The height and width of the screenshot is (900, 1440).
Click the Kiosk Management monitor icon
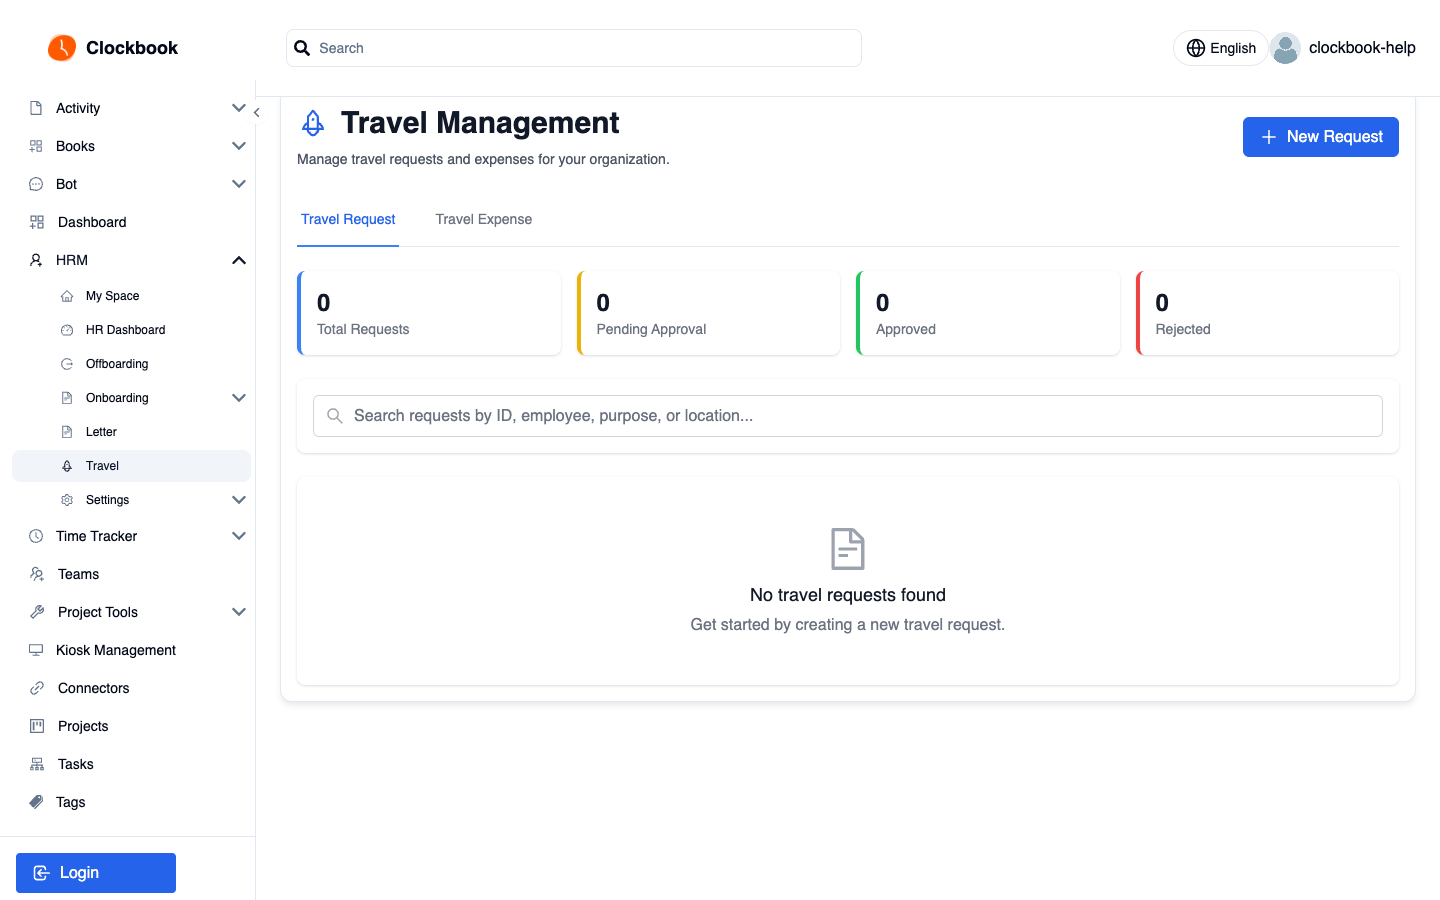click(x=36, y=650)
